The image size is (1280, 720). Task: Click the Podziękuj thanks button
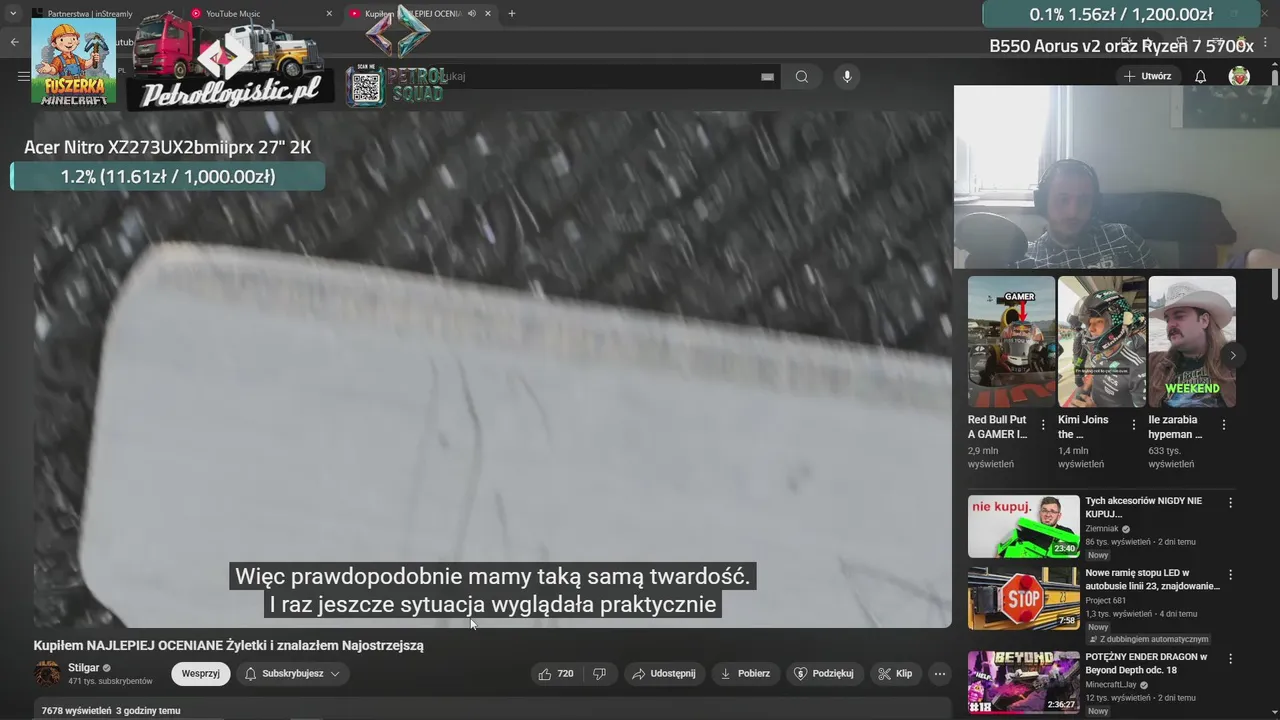[x=824, y=674]
